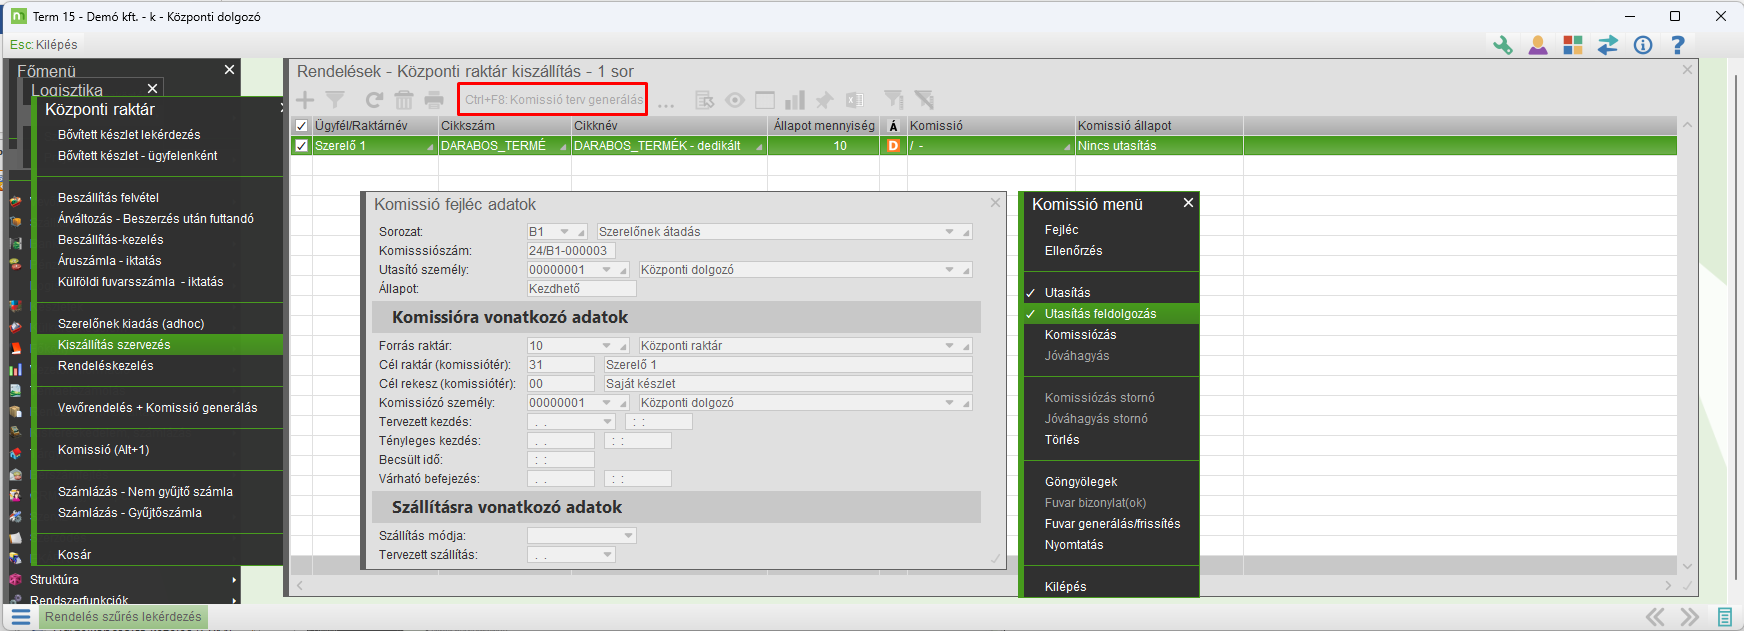Click the swap arrows icon

[x=1608, y=45]
